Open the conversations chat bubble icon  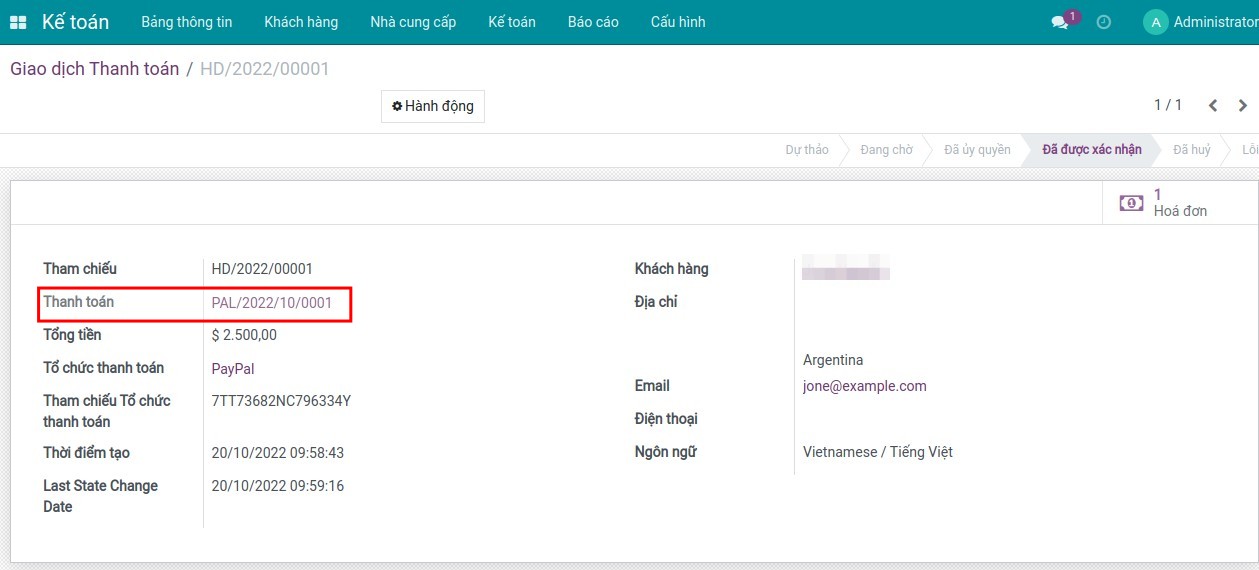point(1060,22)
